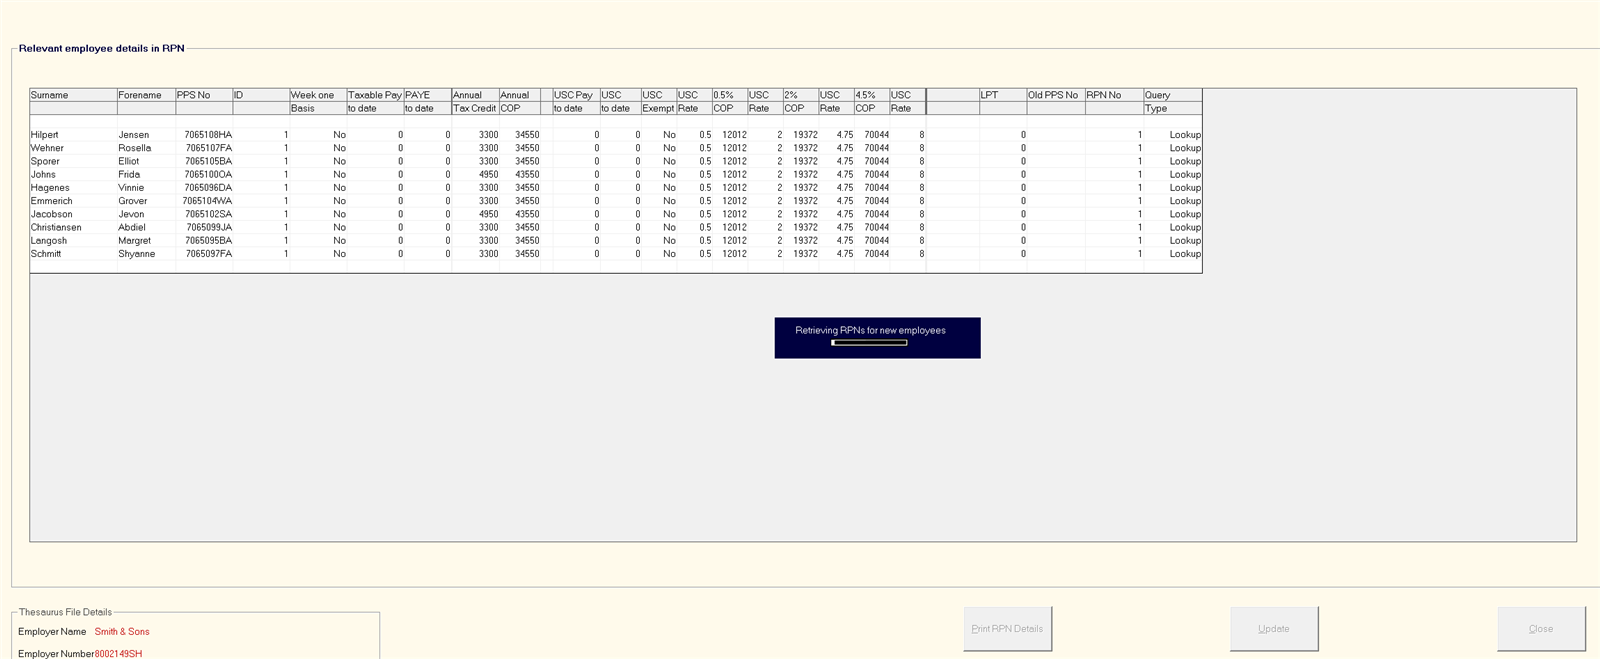Screen dimensions: 1600x659
Task: Select the Christiansen surname cell
Action: [x=73, y=227]
